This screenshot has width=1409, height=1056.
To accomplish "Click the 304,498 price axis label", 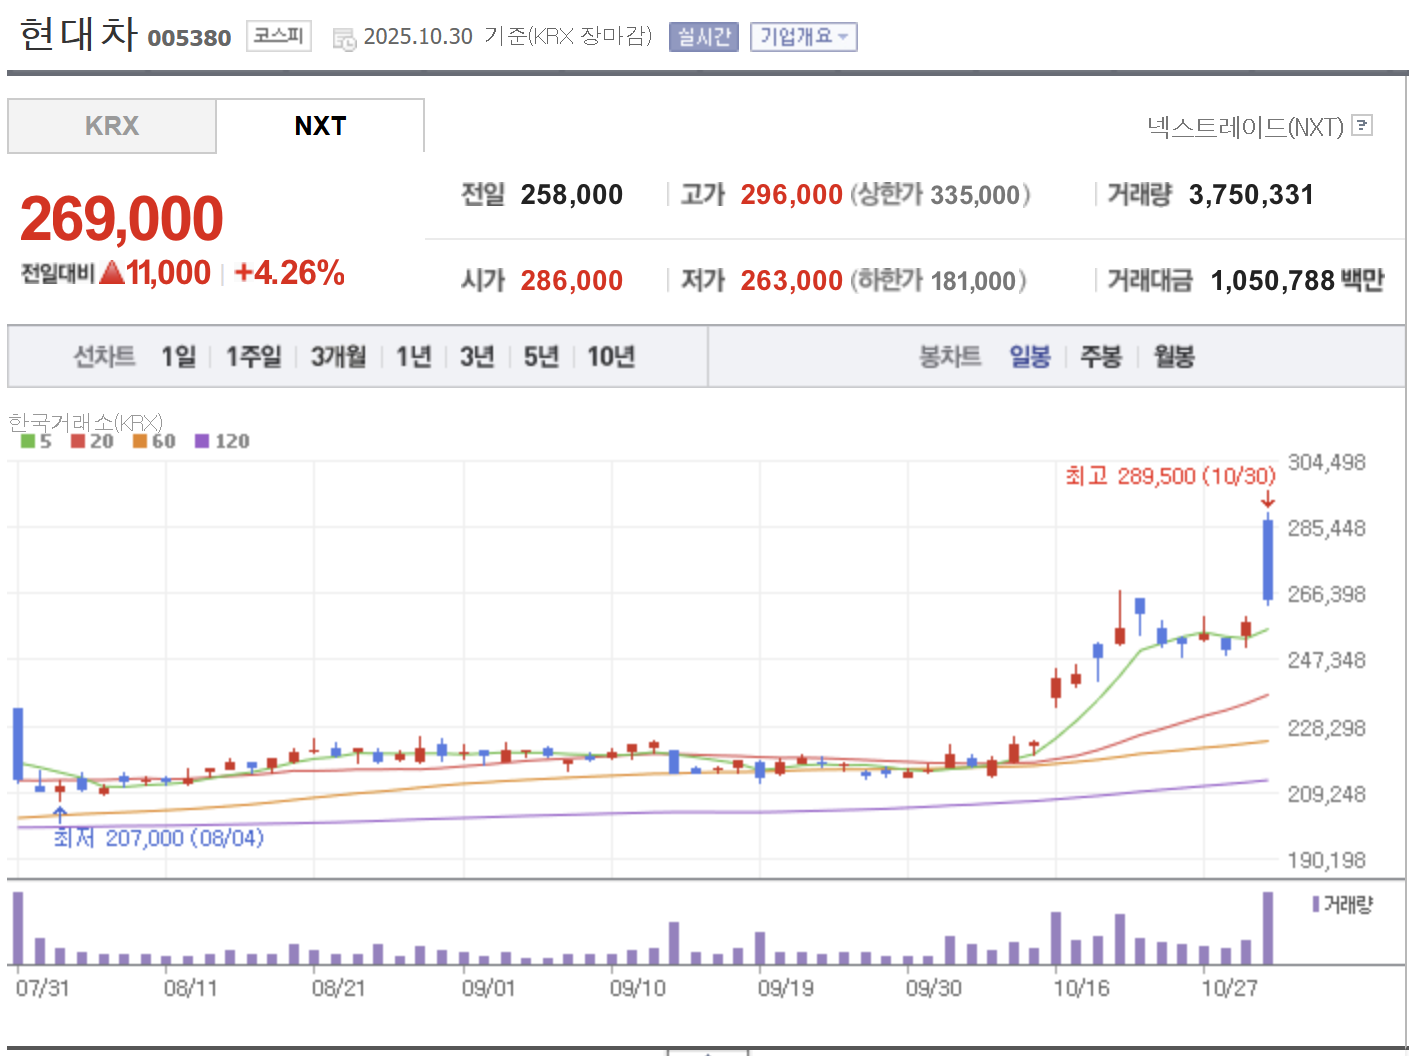I will coord(1327,463).
